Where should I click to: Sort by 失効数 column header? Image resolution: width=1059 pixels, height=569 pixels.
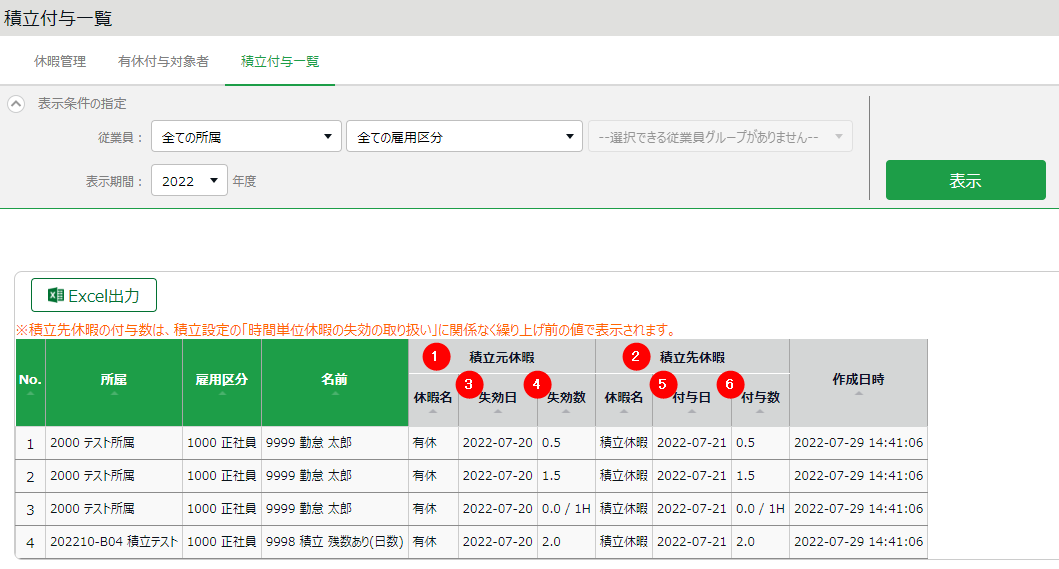566,399
